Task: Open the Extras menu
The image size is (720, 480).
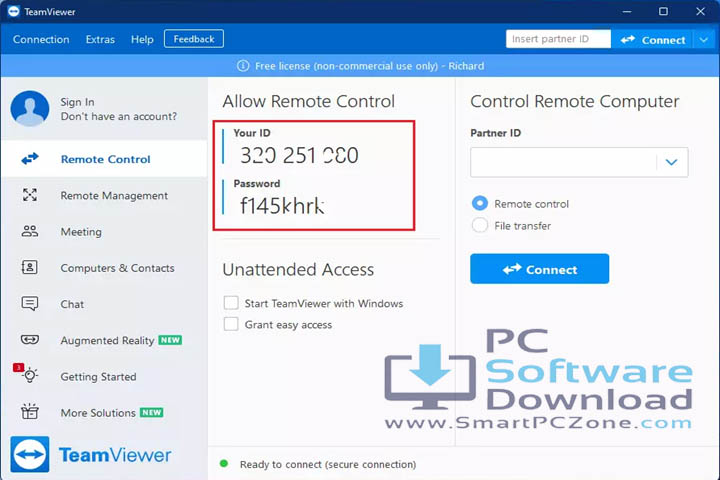Action: point(100,39)
